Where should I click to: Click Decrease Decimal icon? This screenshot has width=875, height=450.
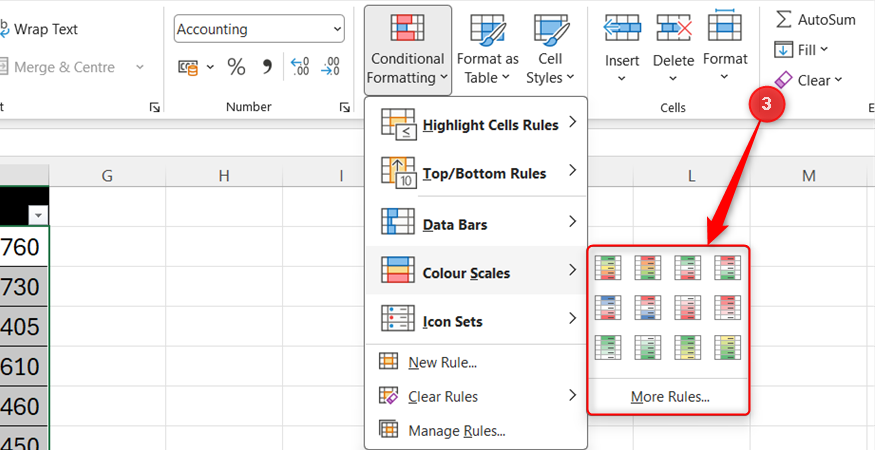[x=331, y=67]
